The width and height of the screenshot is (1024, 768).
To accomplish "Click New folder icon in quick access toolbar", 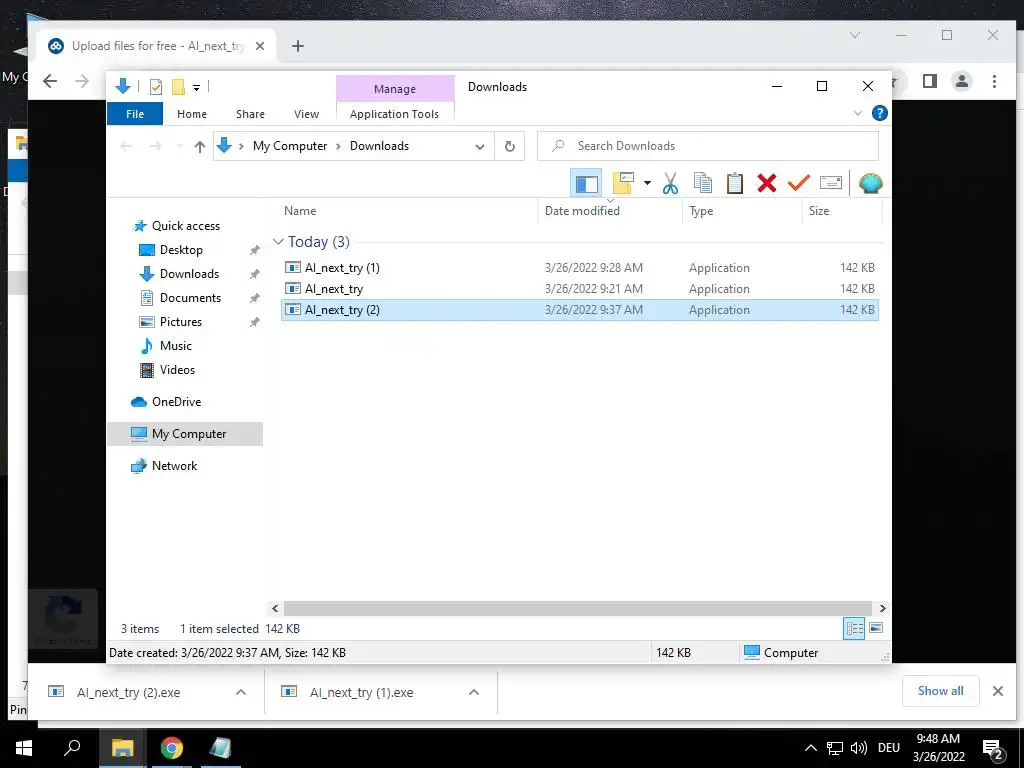I will pos(178,86).
